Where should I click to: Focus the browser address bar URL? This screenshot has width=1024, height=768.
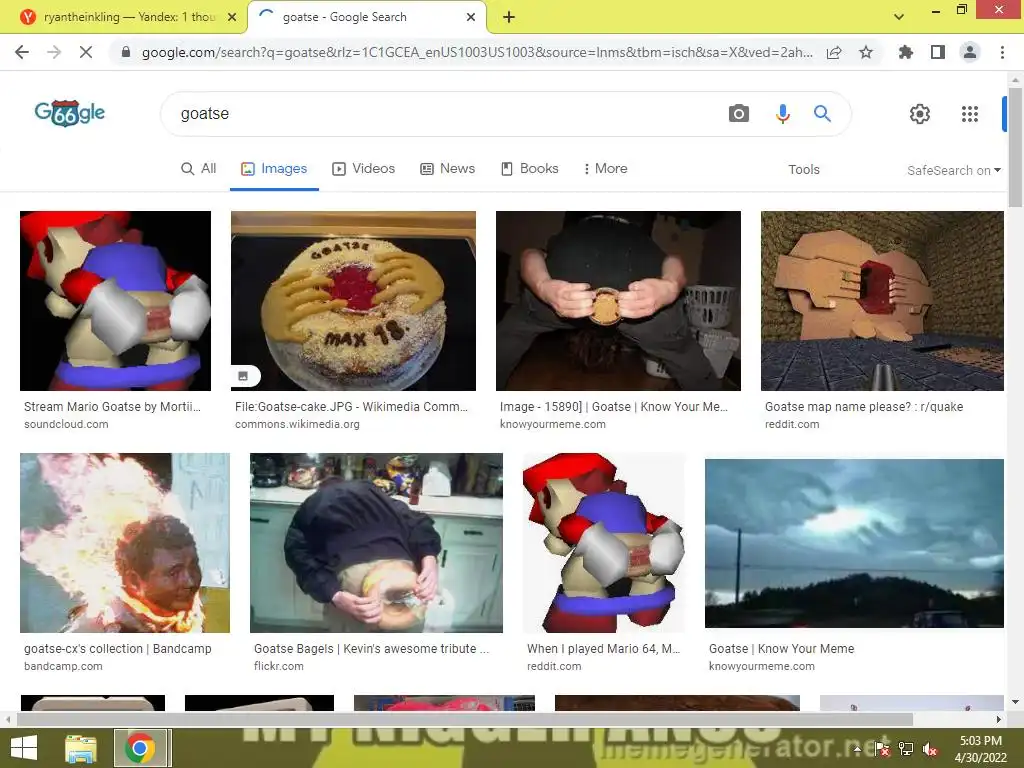tap(477, 52)
